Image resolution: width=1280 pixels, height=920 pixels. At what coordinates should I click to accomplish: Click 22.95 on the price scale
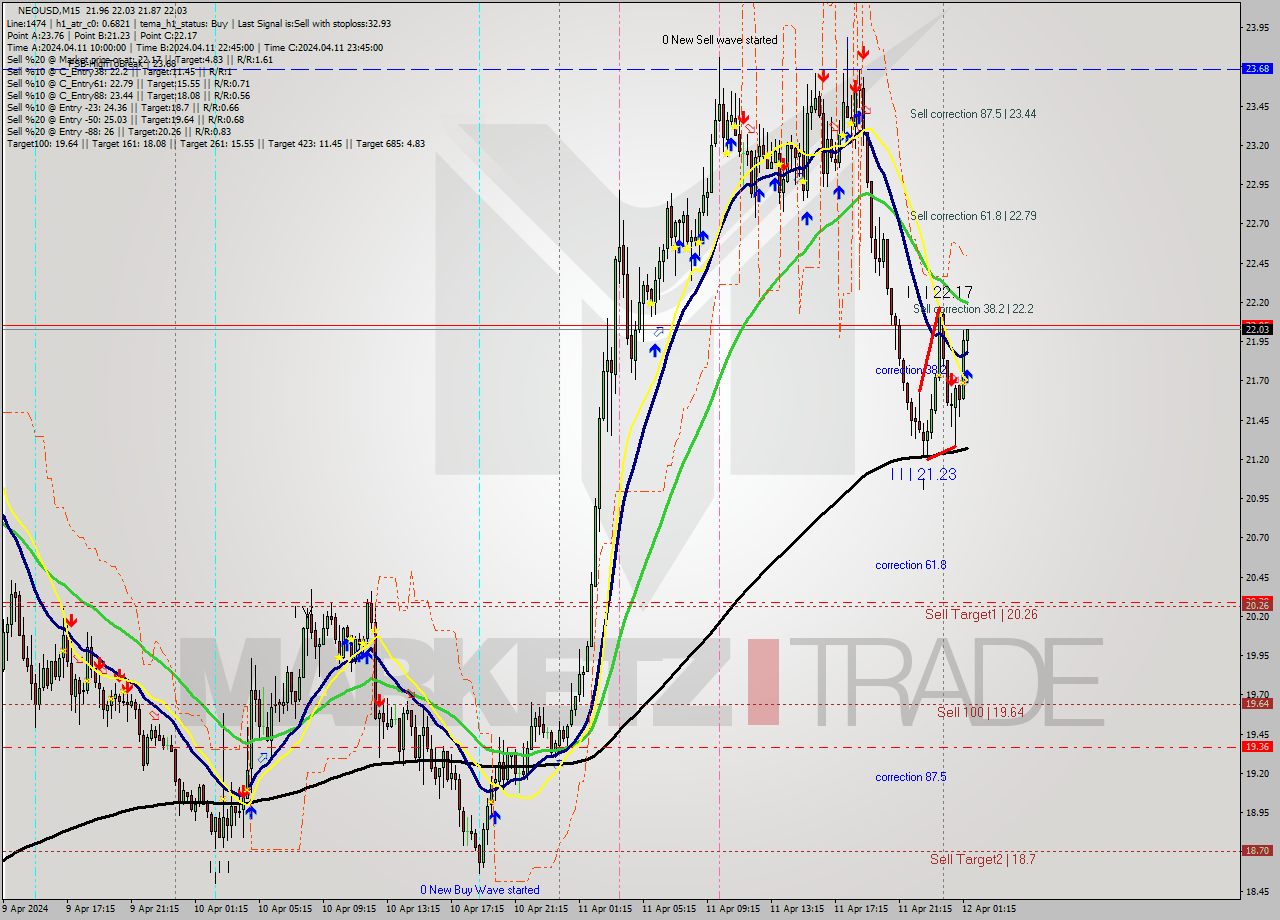coord(1257,184)
